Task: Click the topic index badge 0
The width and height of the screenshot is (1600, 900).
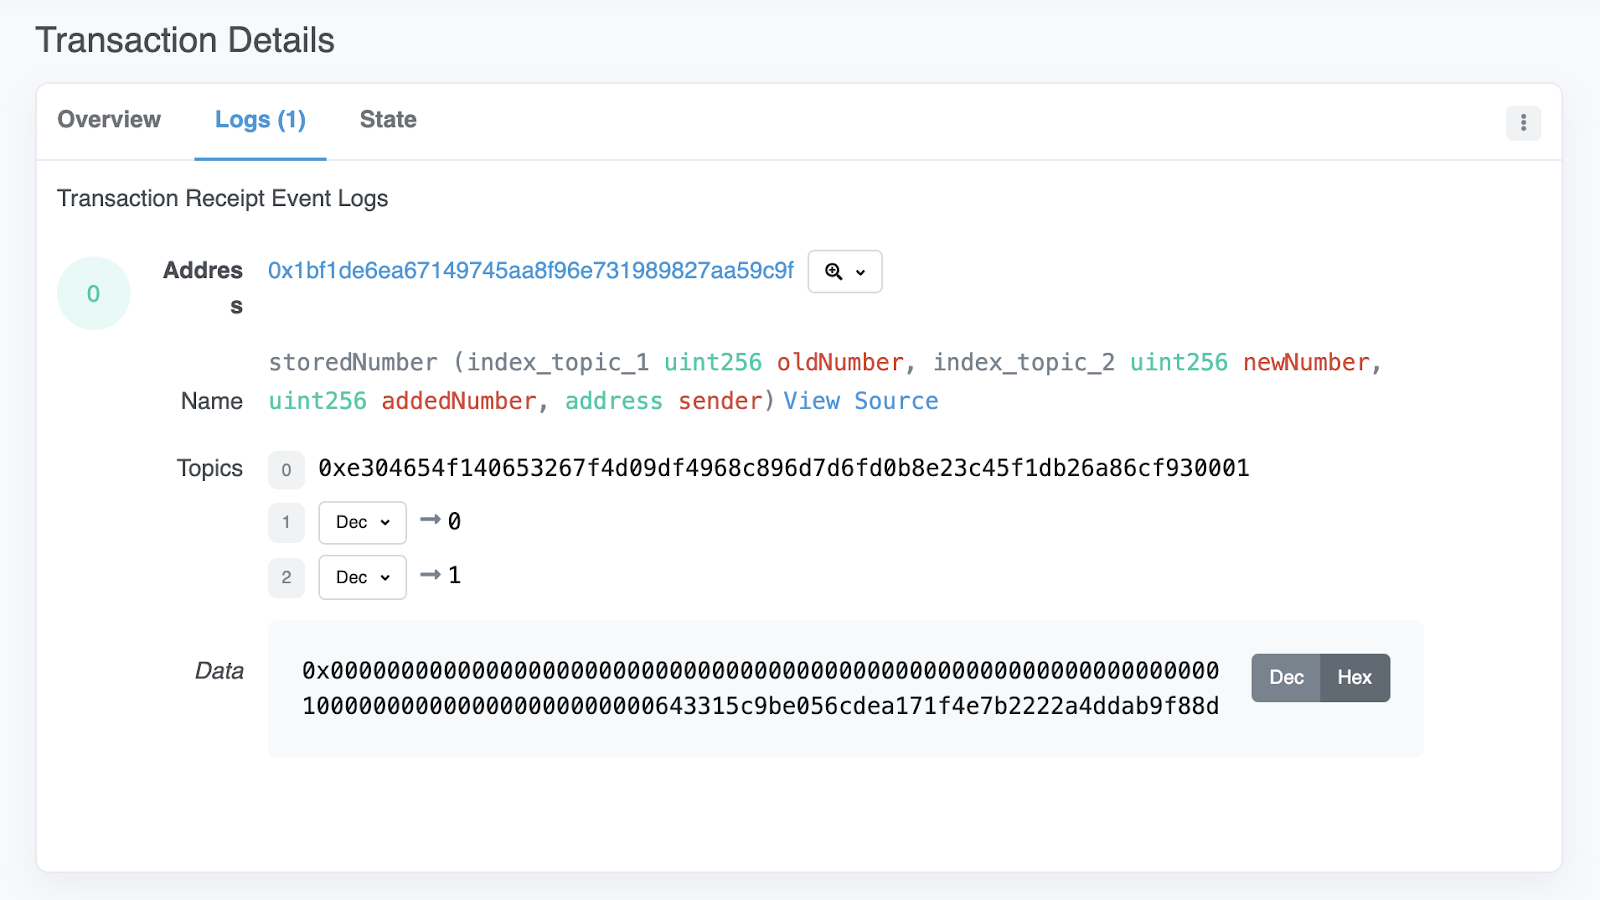Action: point(286,470)
